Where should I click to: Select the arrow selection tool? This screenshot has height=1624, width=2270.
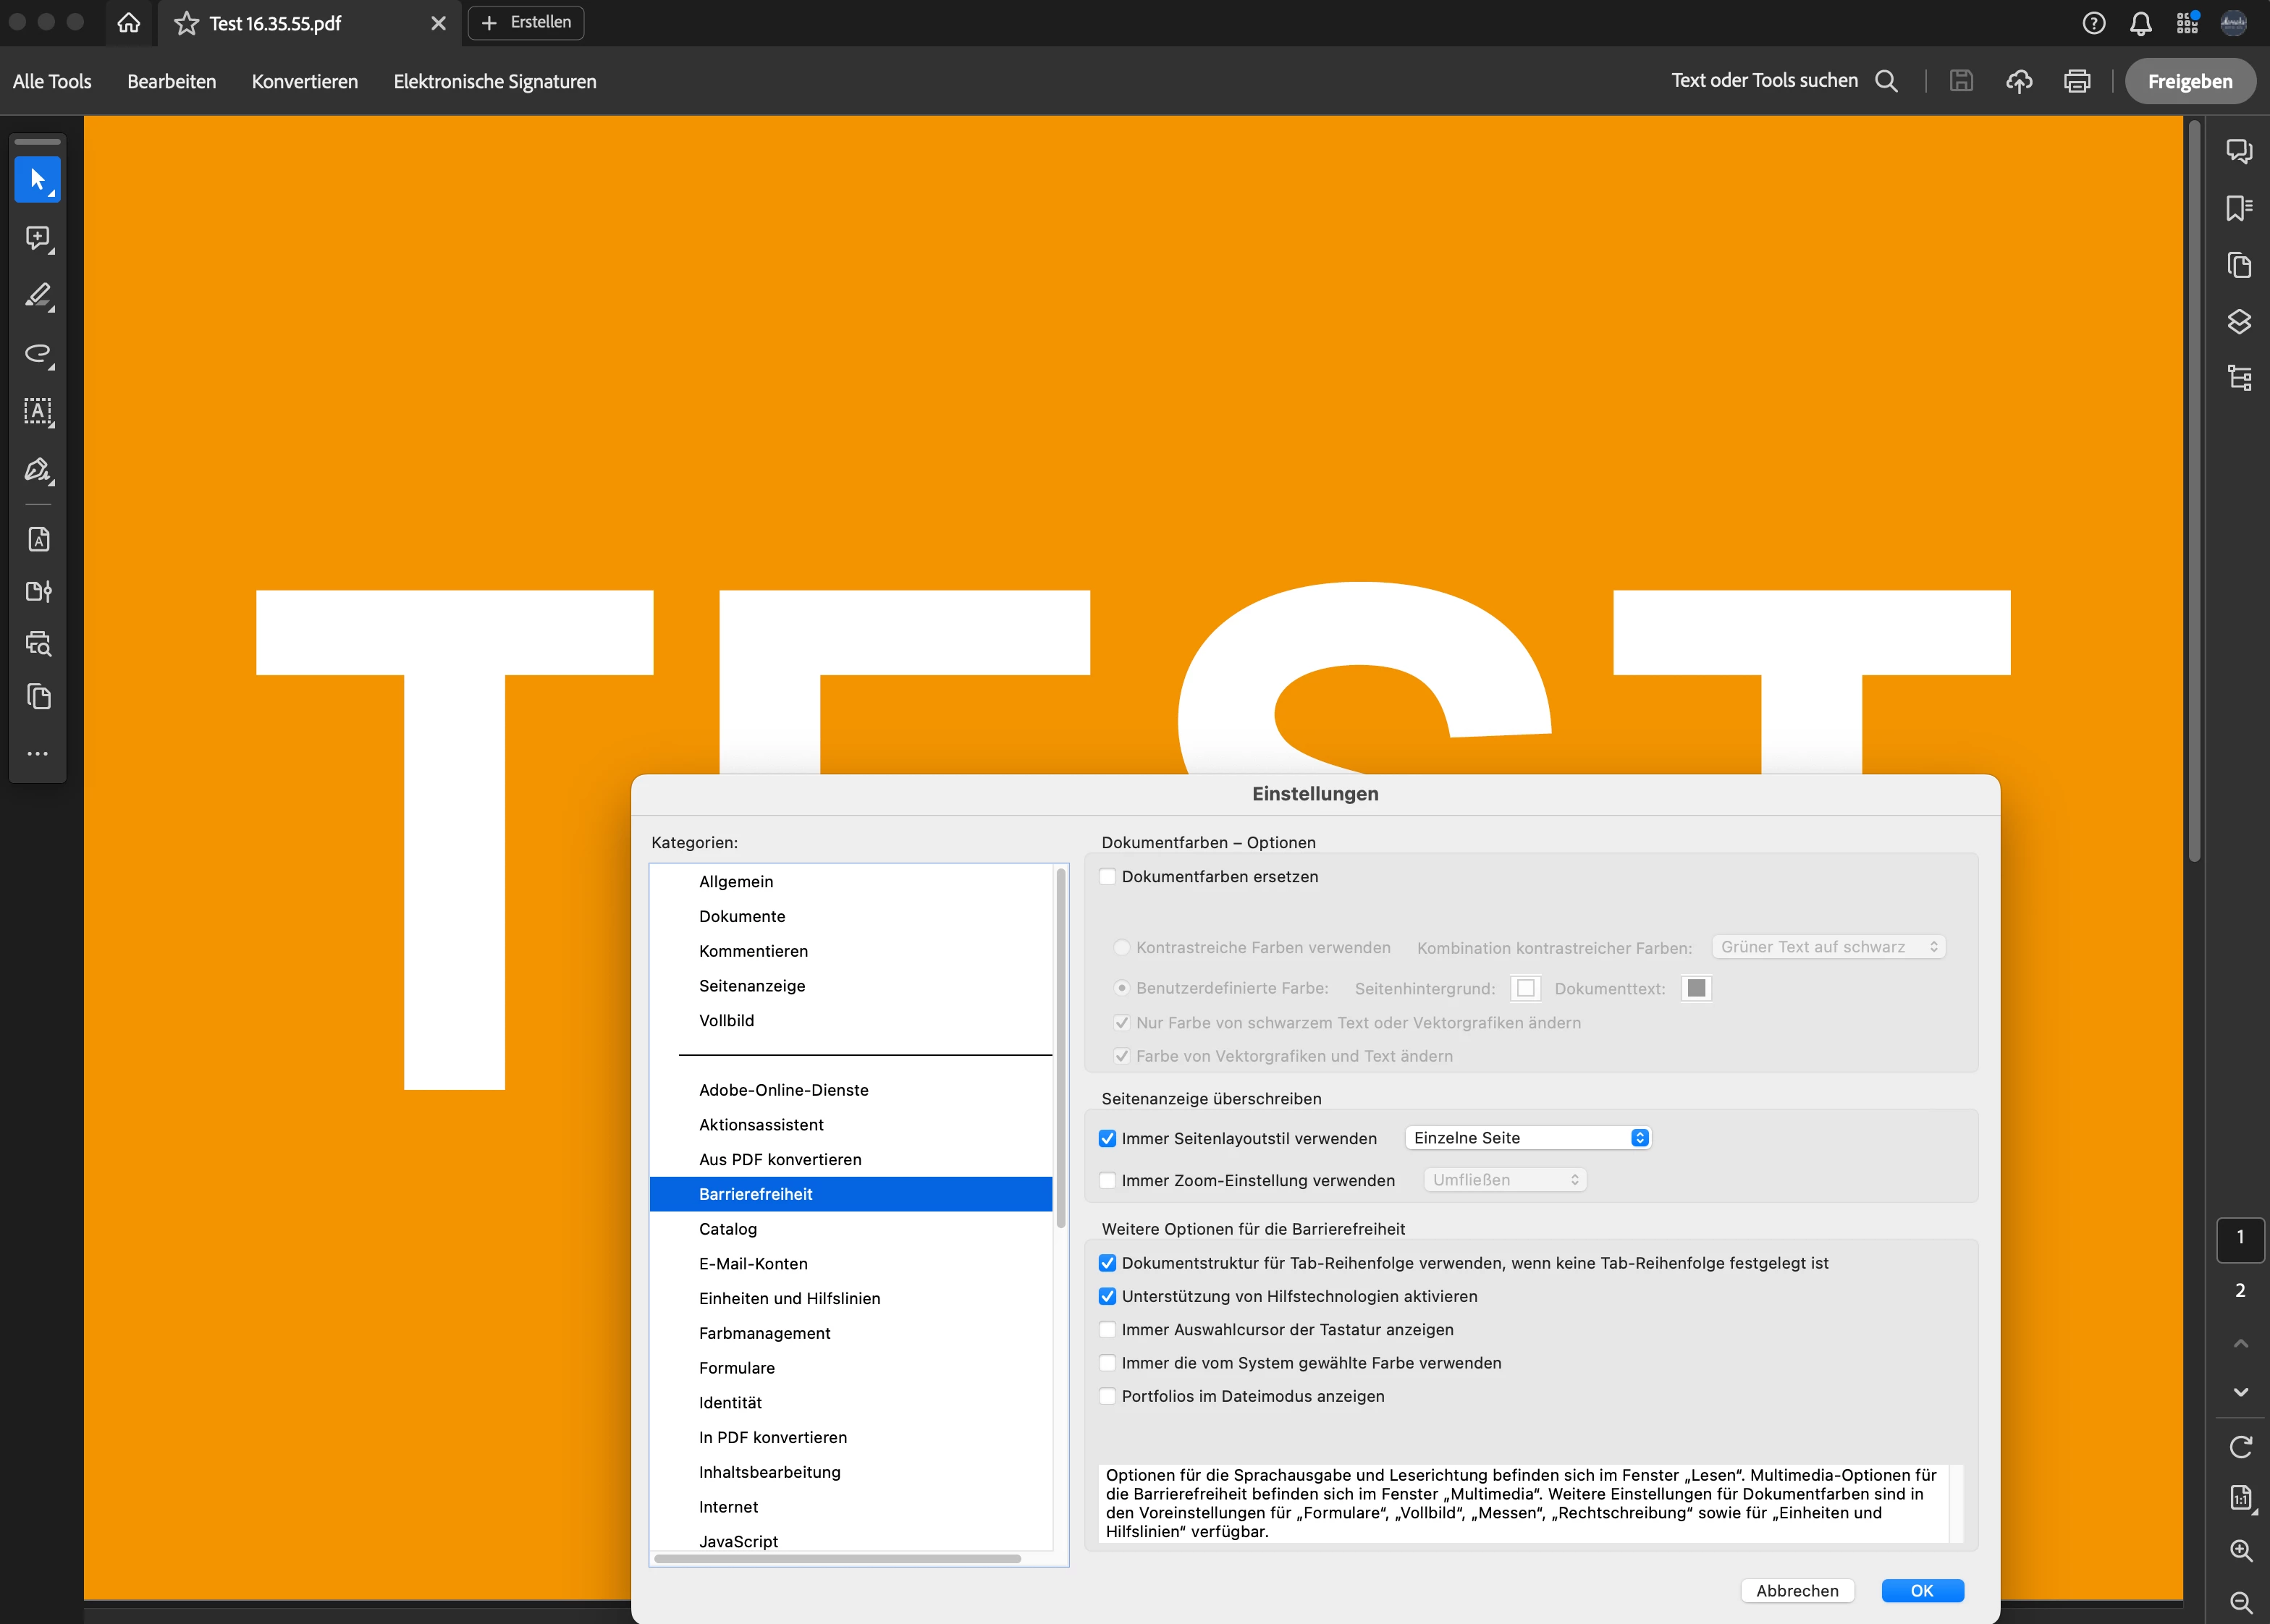pos(37,180)
